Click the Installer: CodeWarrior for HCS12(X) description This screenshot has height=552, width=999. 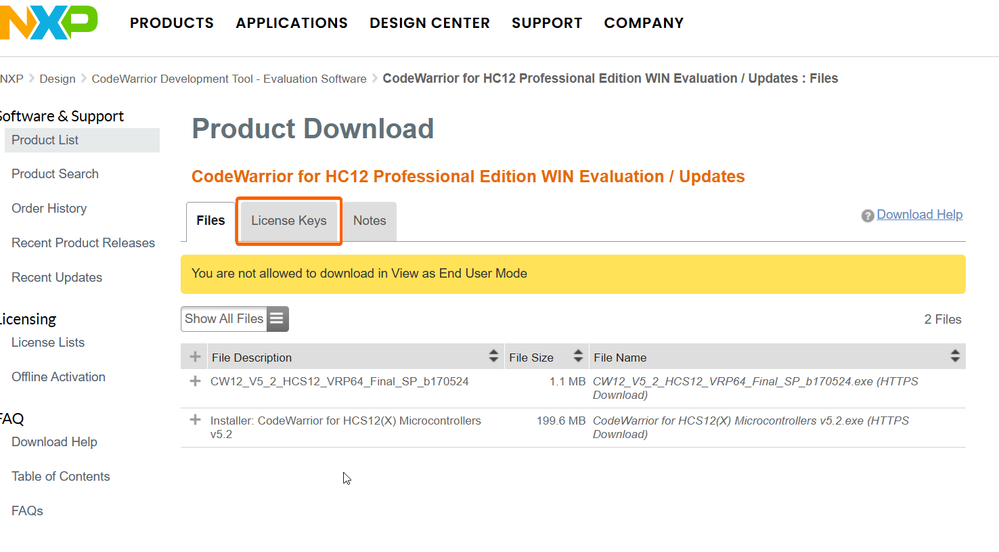click(x=345, y=427)
